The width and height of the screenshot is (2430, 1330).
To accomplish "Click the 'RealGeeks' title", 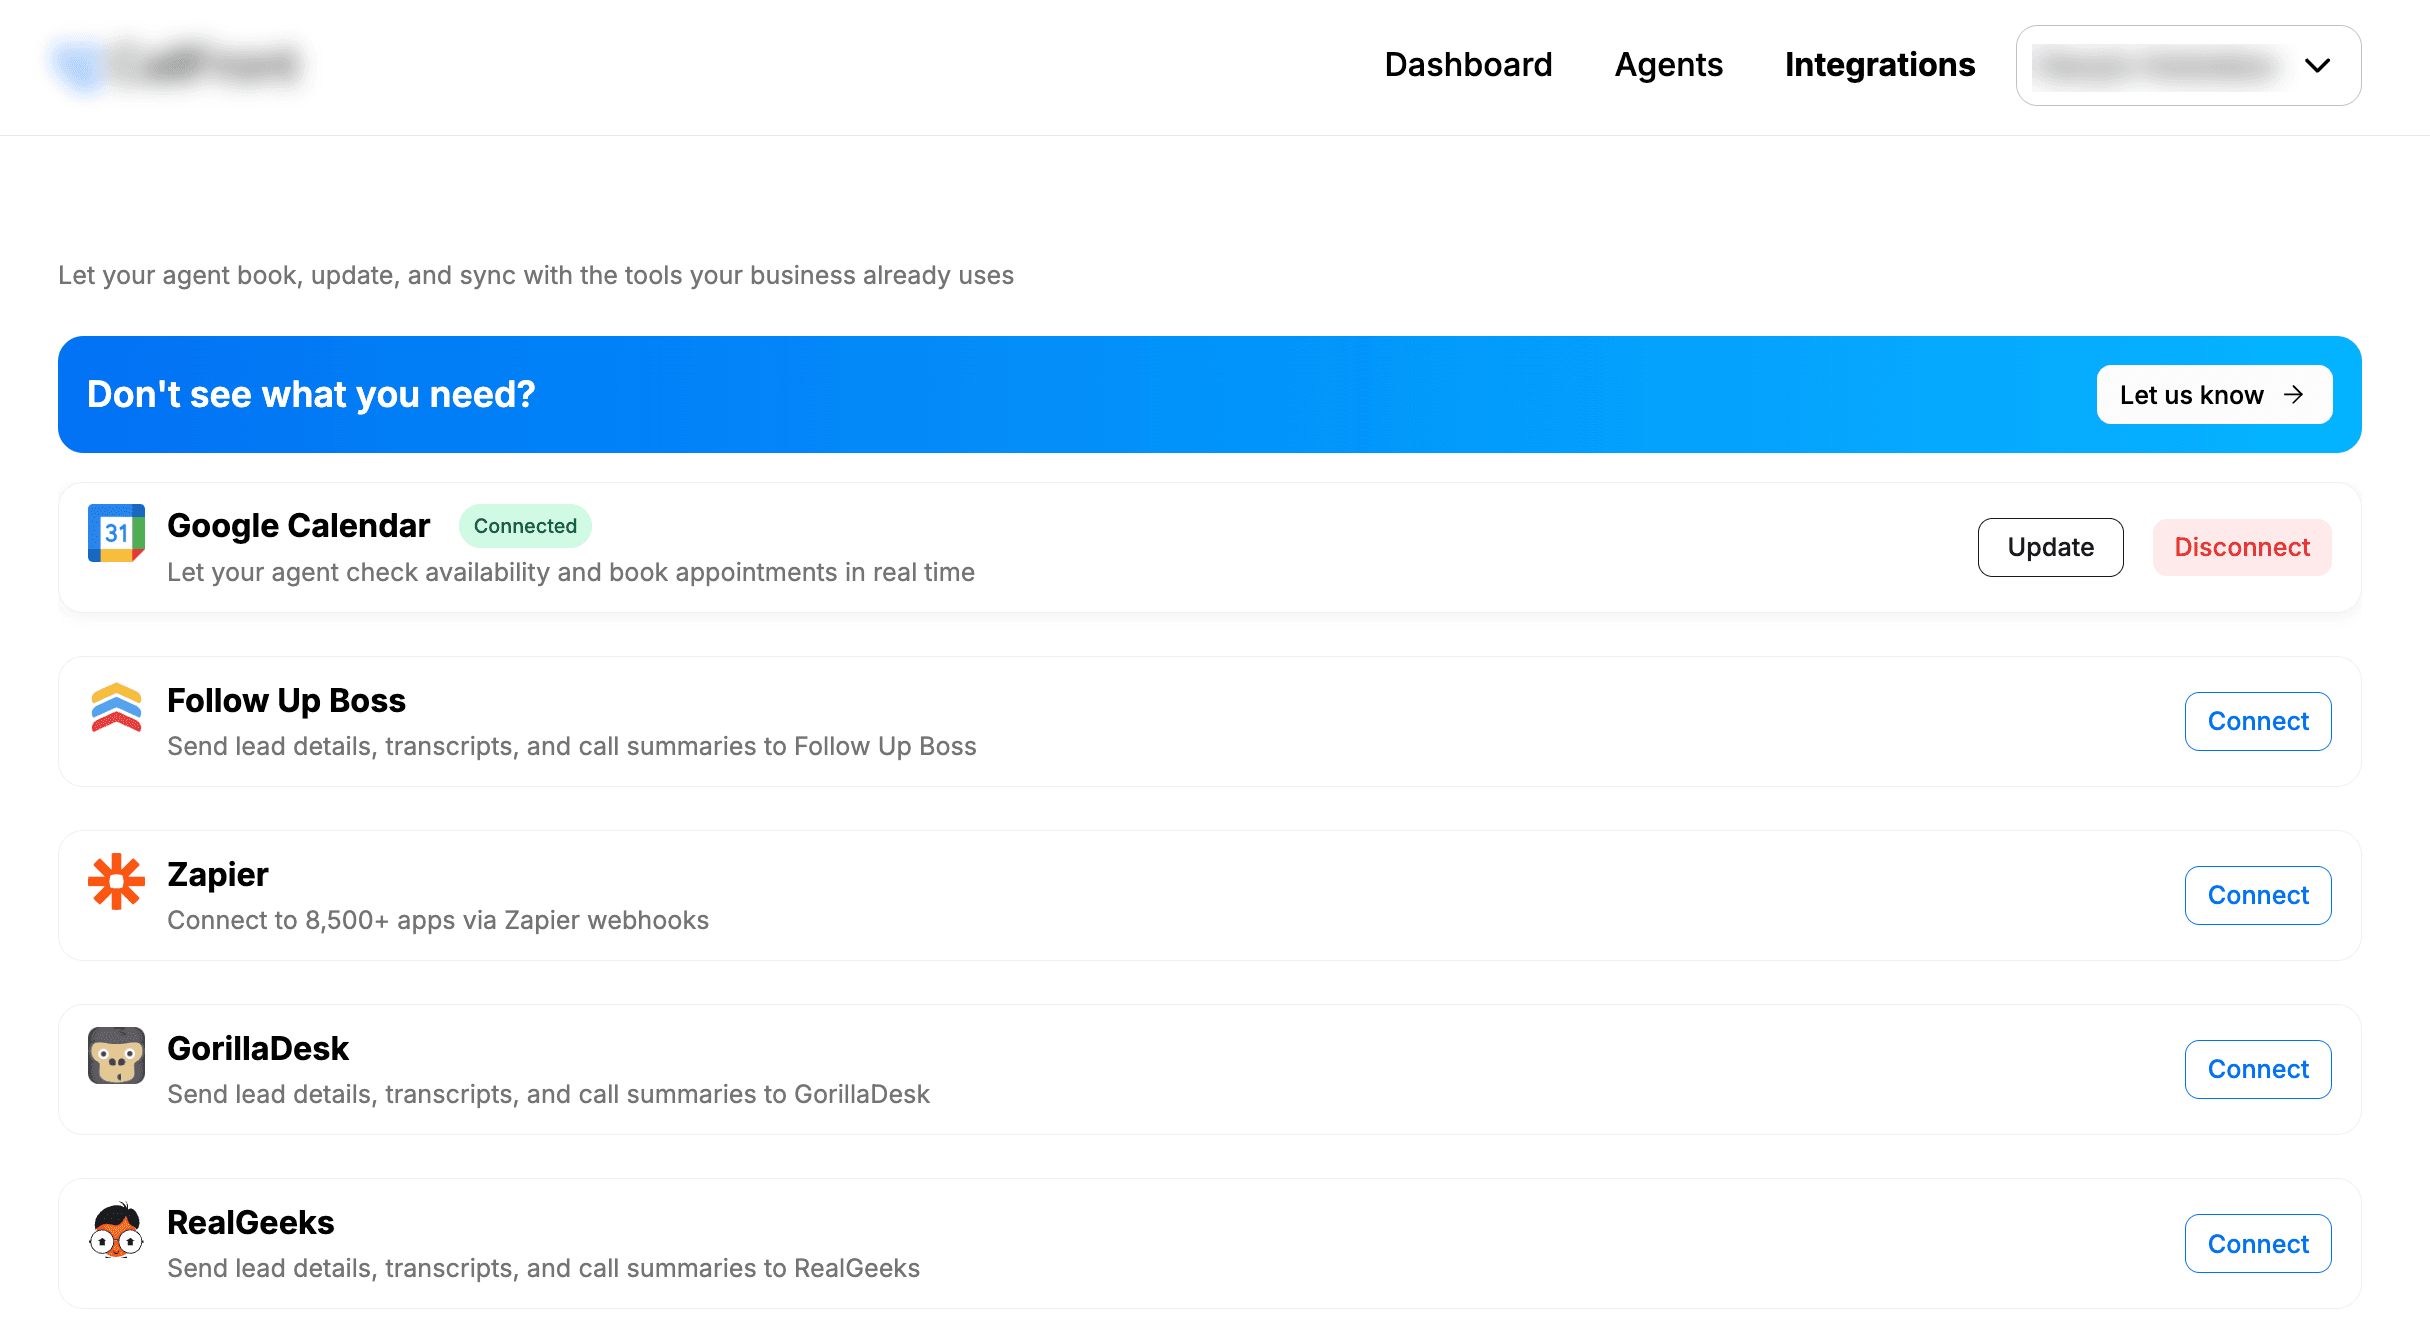I will [251, 1222].
